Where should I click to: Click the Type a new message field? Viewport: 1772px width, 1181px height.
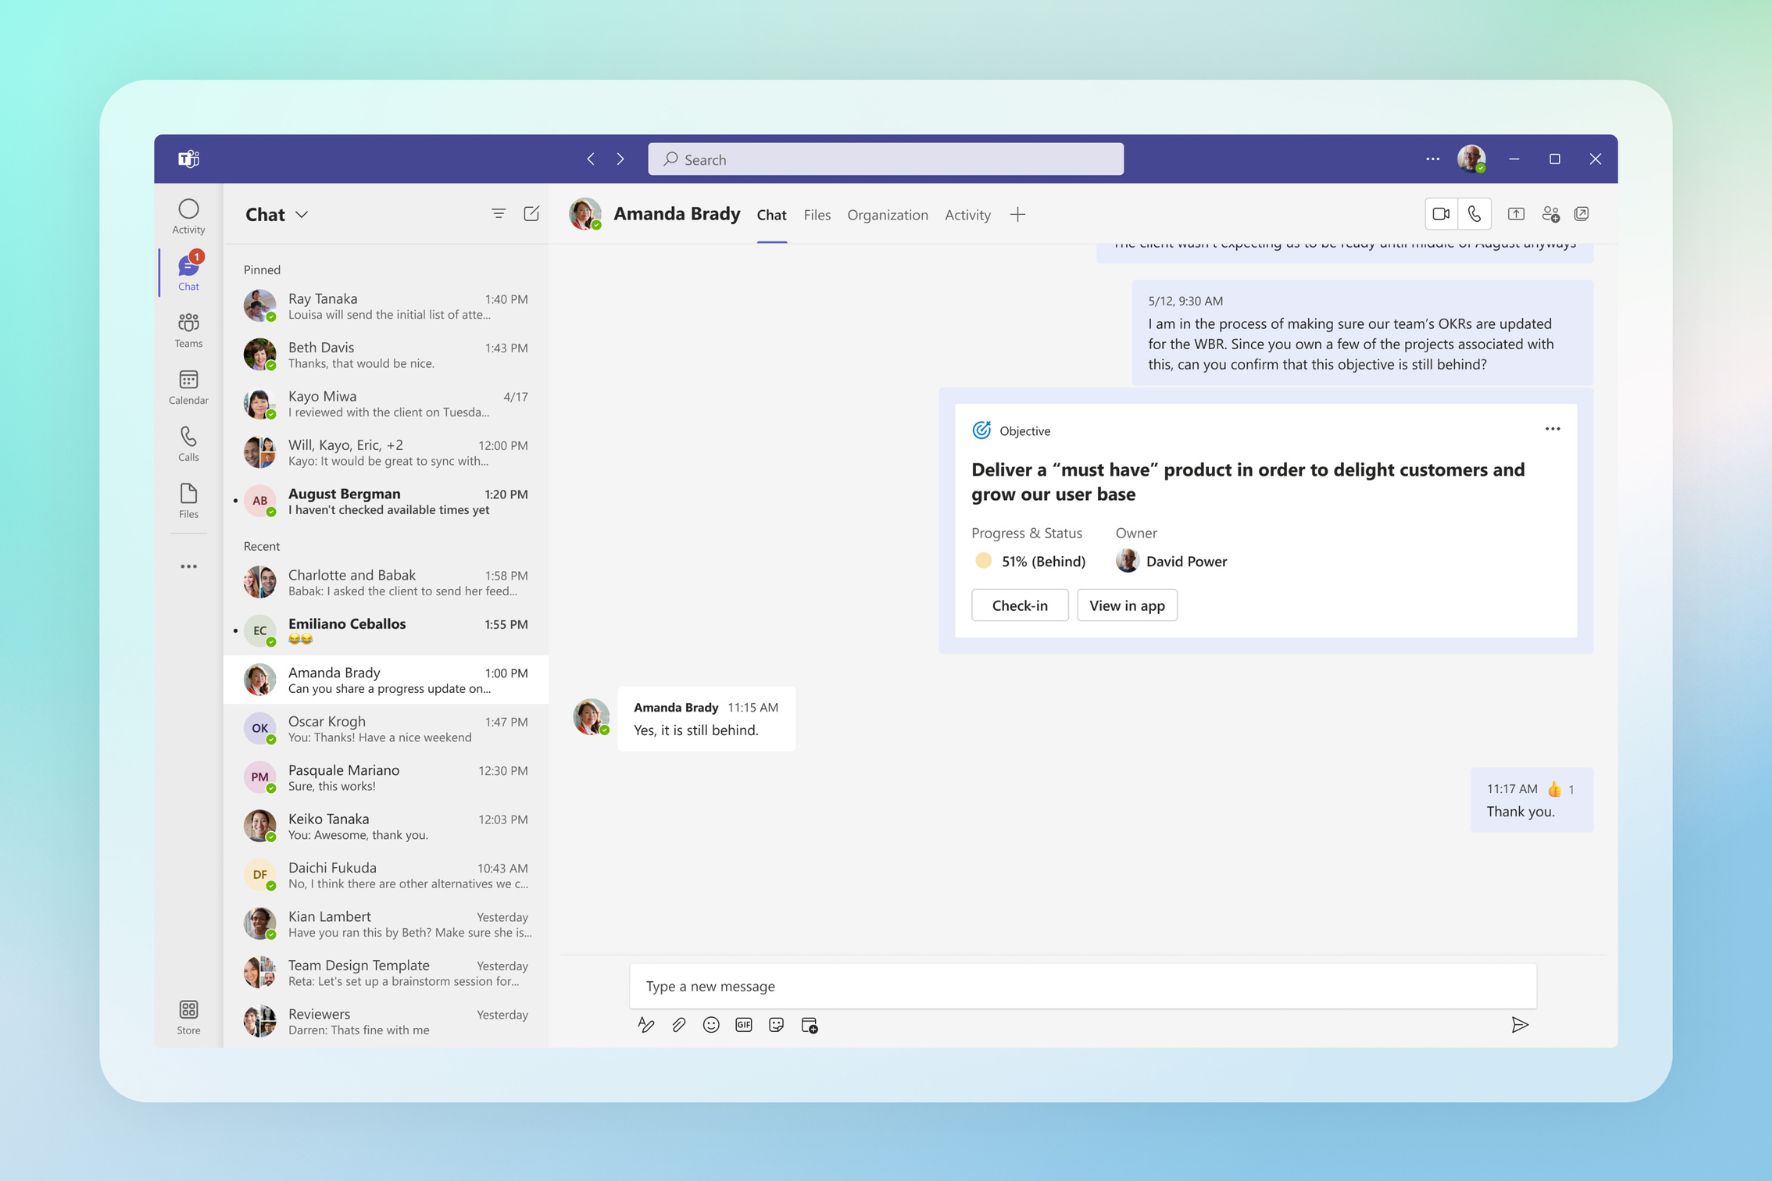point(1082,986)
